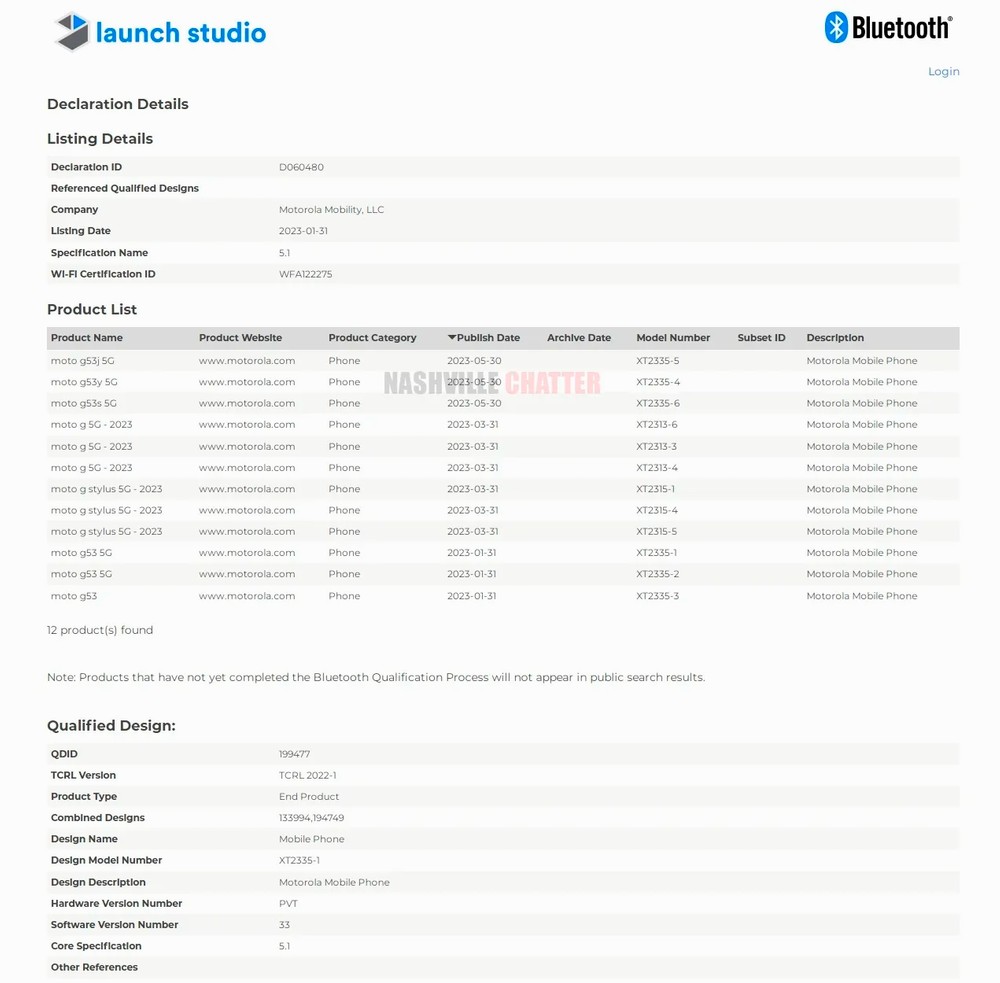
Task: Click the Qualified Design heading
Action: tap(111, 726)
